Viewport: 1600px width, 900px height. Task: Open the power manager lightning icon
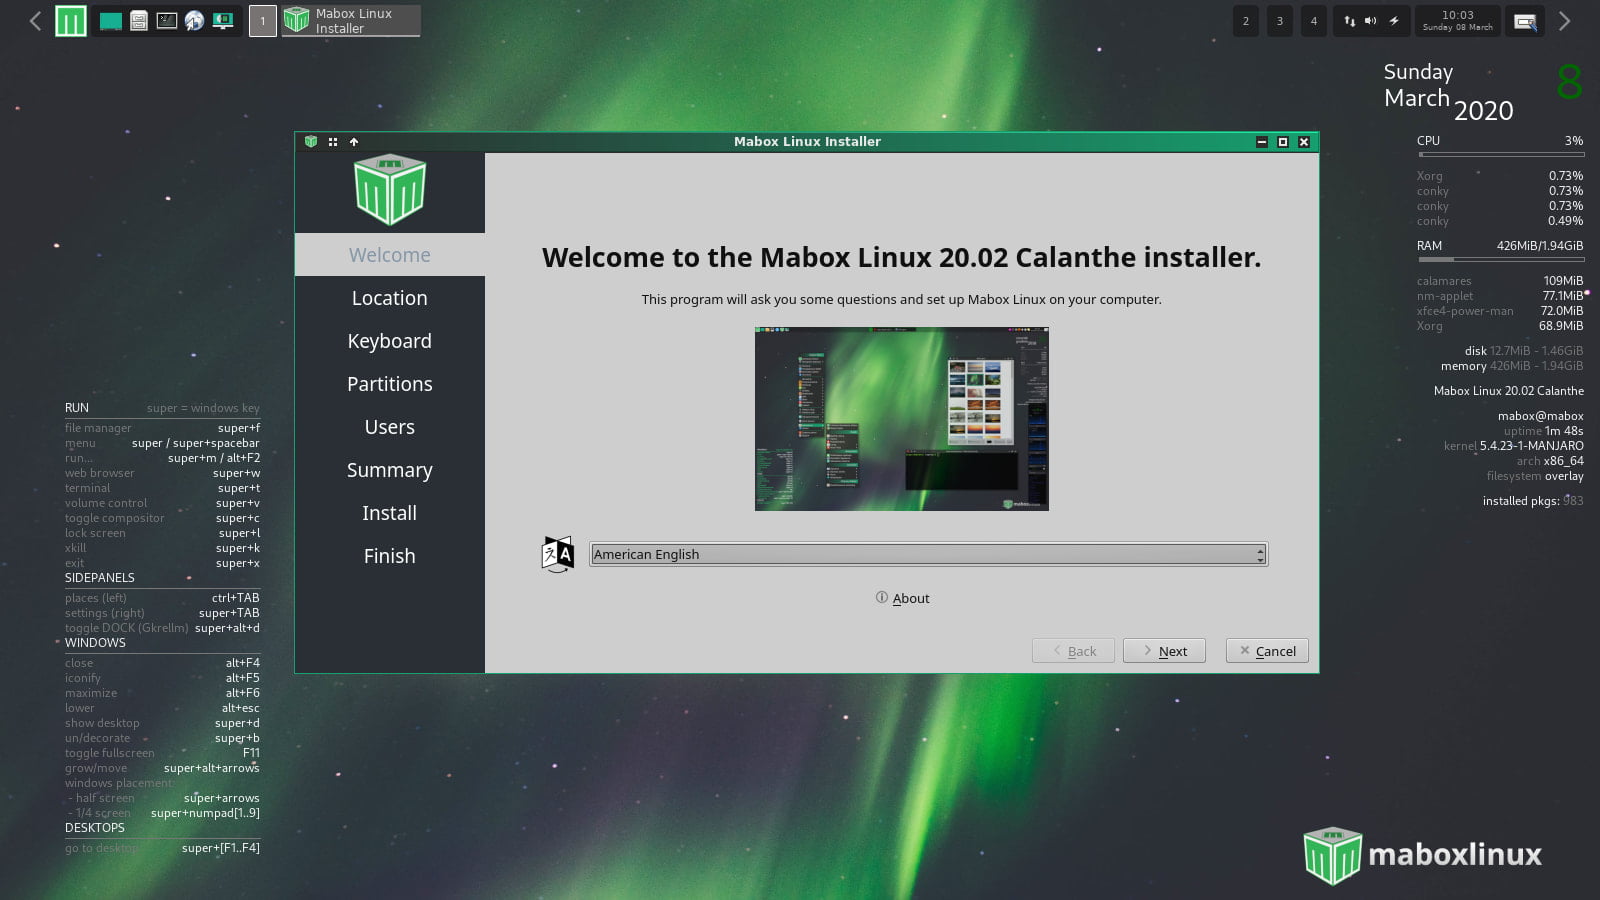pos(1394,21)
